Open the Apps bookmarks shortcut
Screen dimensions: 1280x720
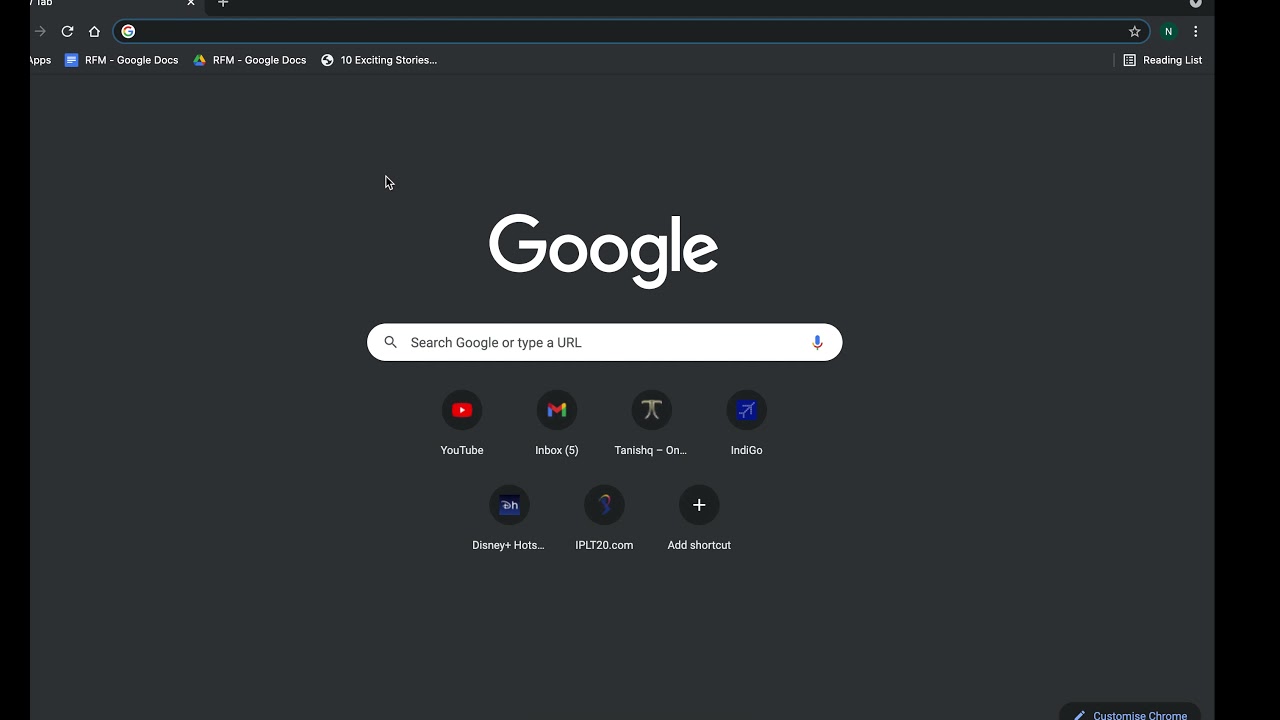point(40,60)
